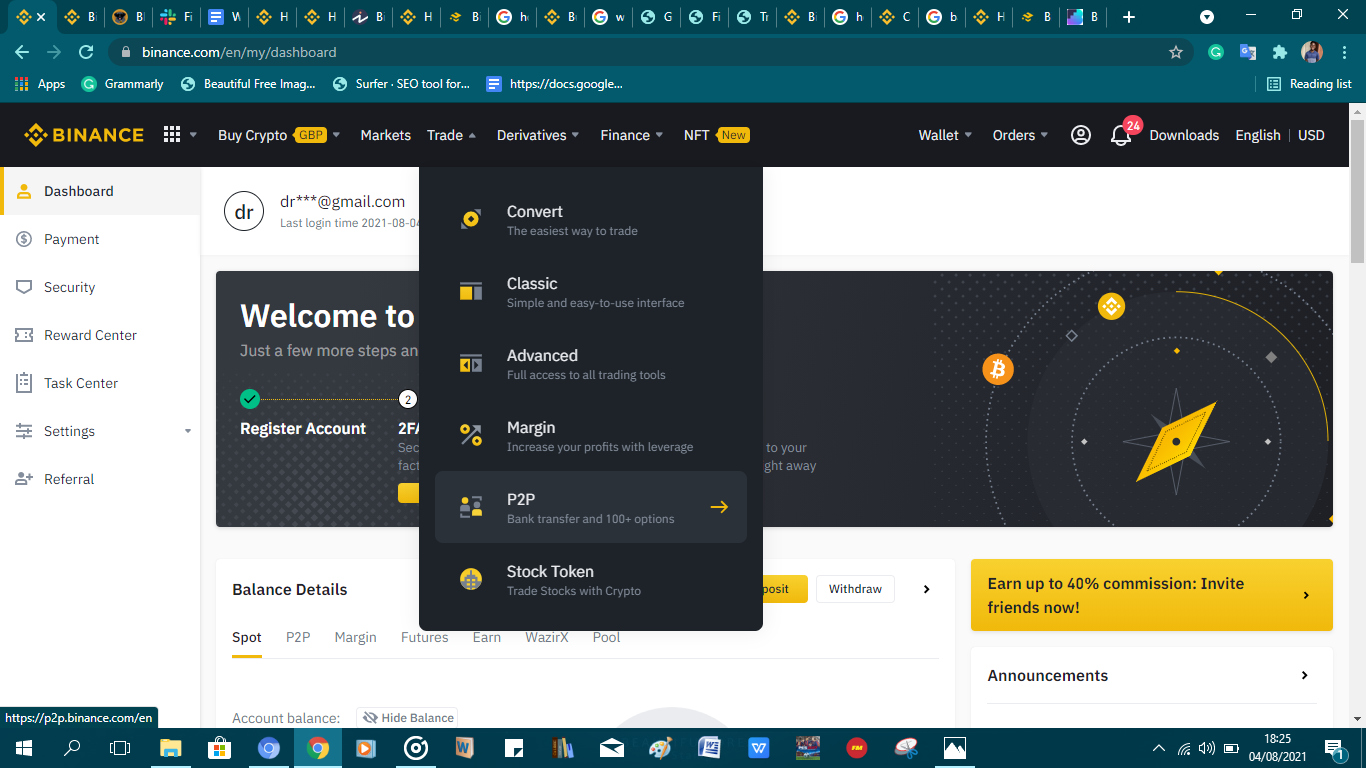Open the Downloads link
The width and height of the screenshot is (1366, 768).
point(1184,135)
